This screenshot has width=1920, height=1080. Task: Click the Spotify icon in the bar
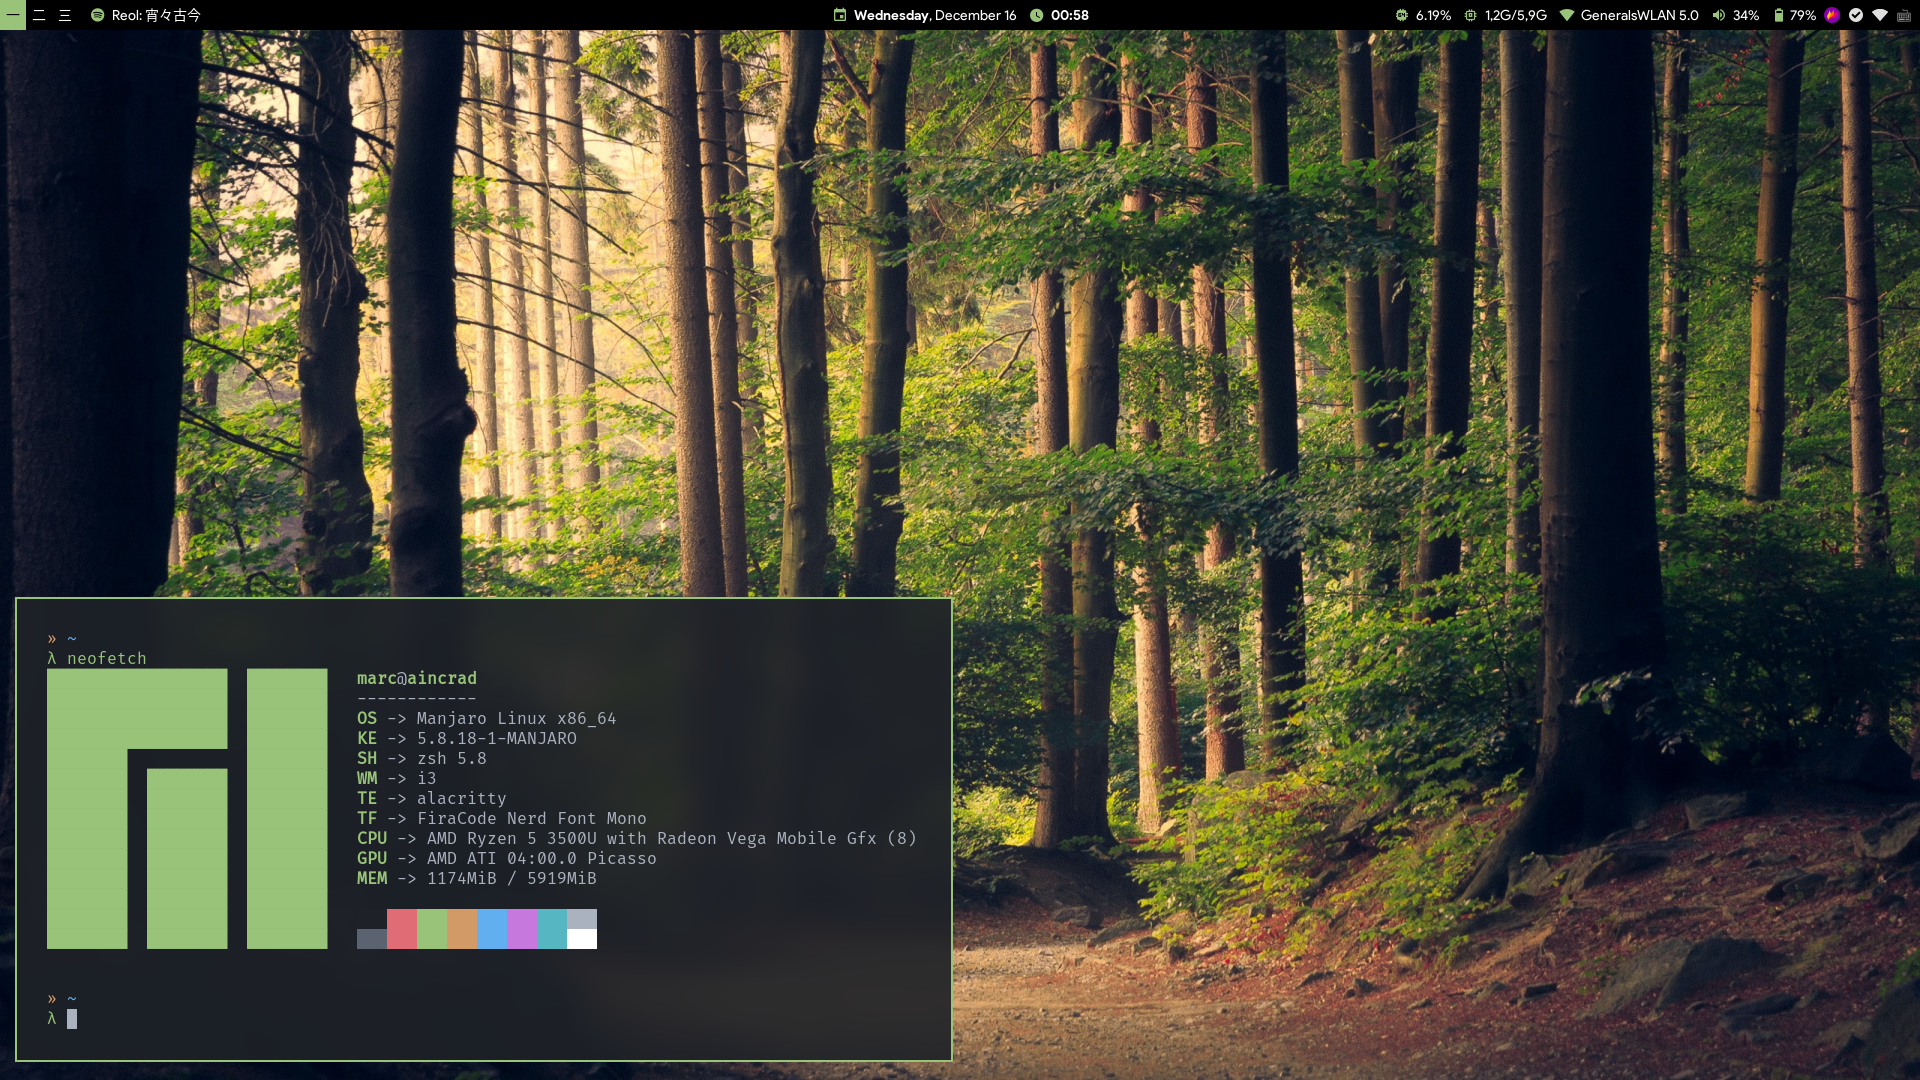[x=97, y=15]
